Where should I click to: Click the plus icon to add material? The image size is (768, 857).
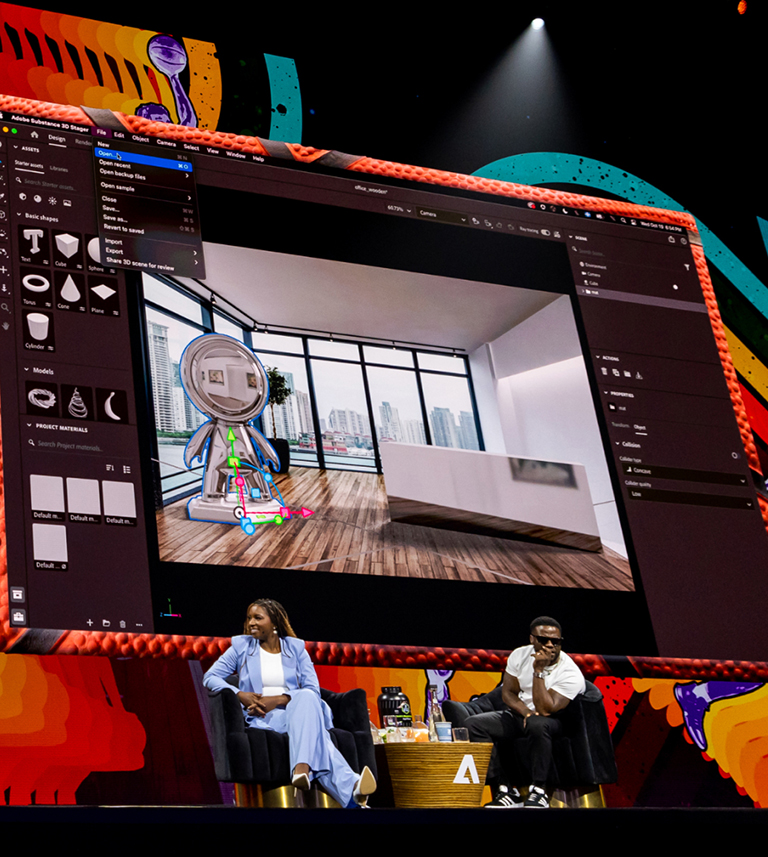tap(89, 622)
